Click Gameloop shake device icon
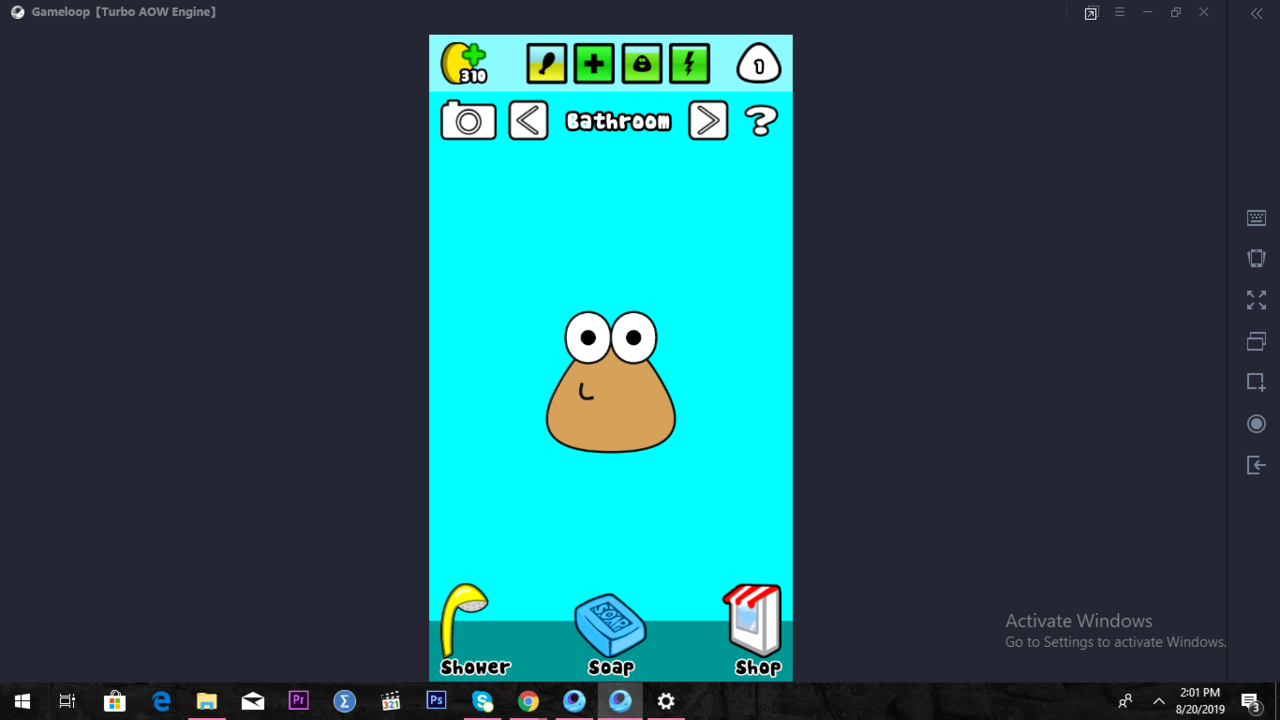 coord(1257,258)
